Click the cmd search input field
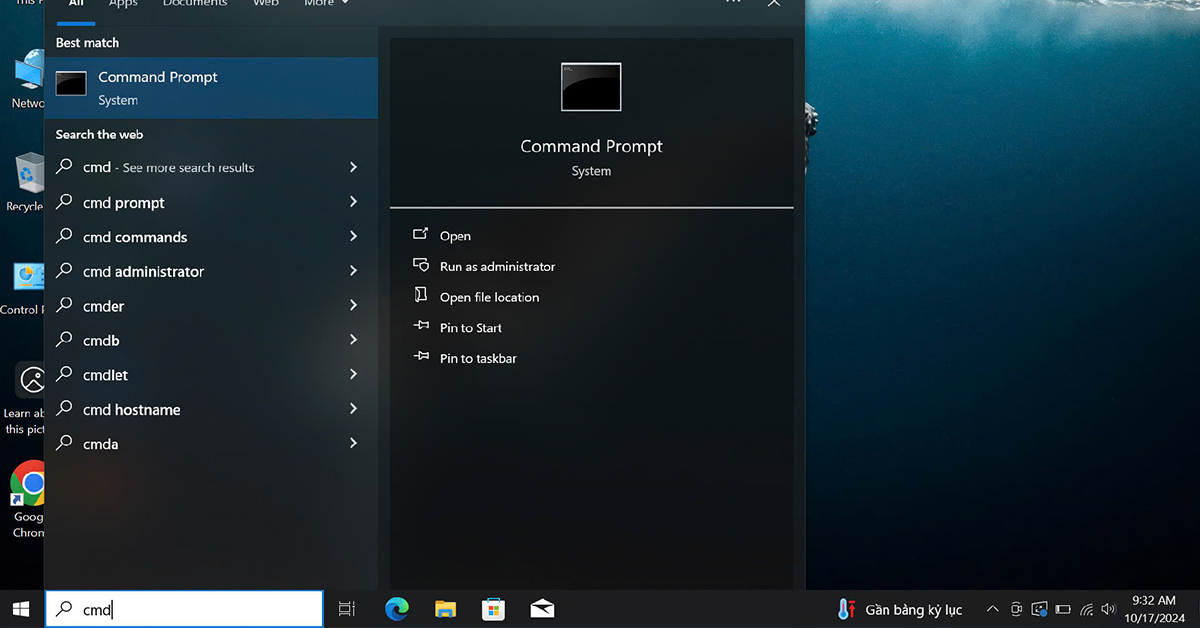Screen dimensions: 1200x628 (185, 608)
